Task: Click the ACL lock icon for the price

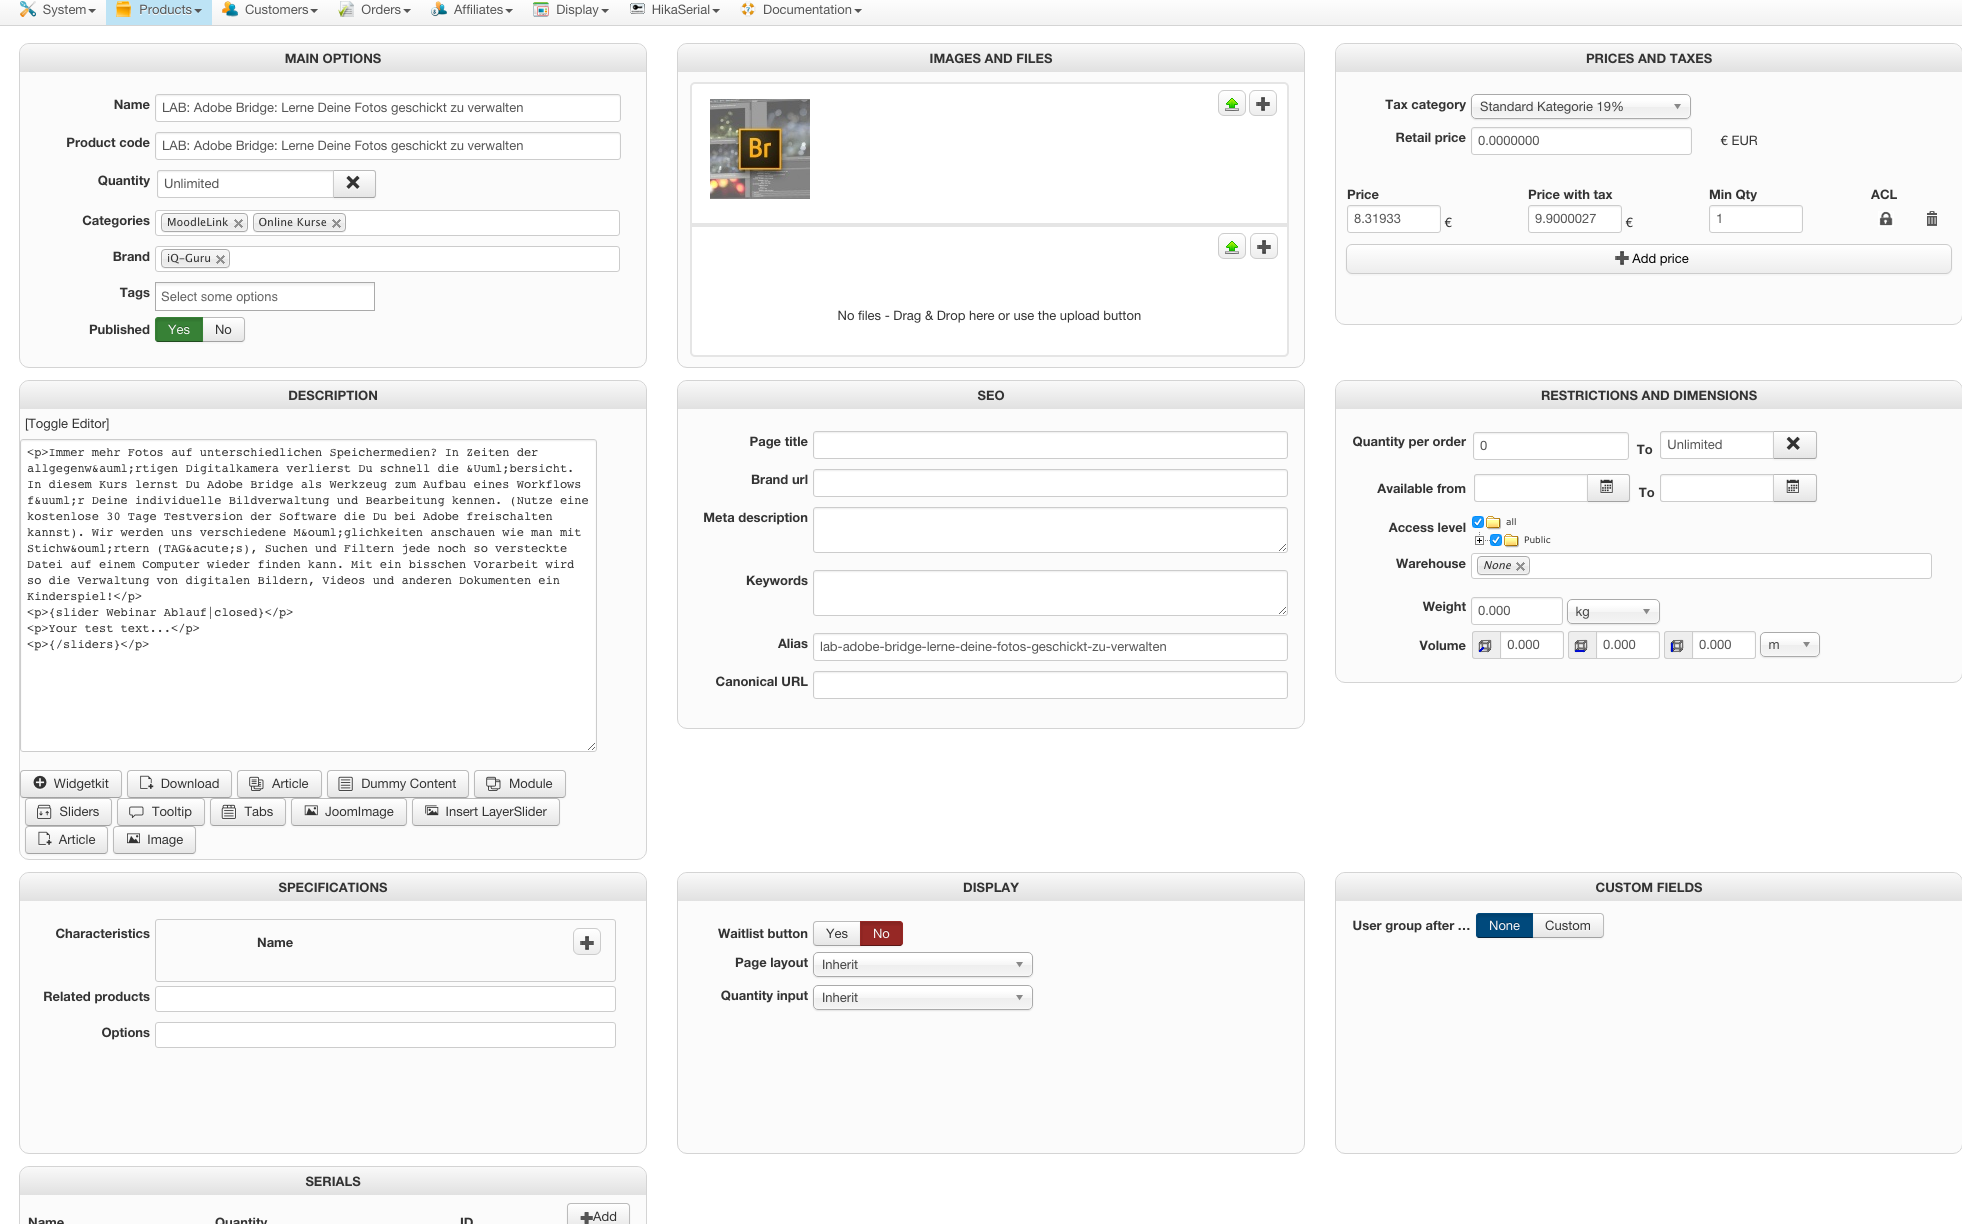Action: point(1885,219)
